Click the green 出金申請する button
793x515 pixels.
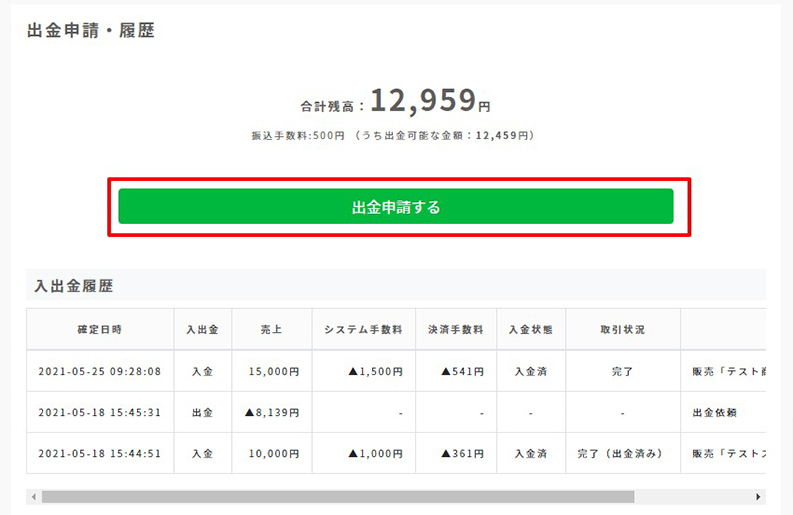click(x=395, y=206)
